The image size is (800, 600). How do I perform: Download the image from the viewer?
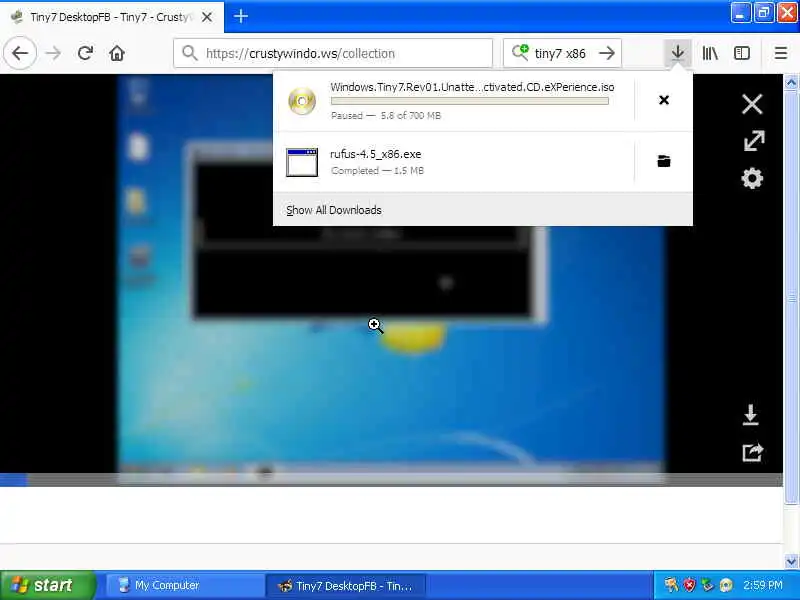click(751, 415)
